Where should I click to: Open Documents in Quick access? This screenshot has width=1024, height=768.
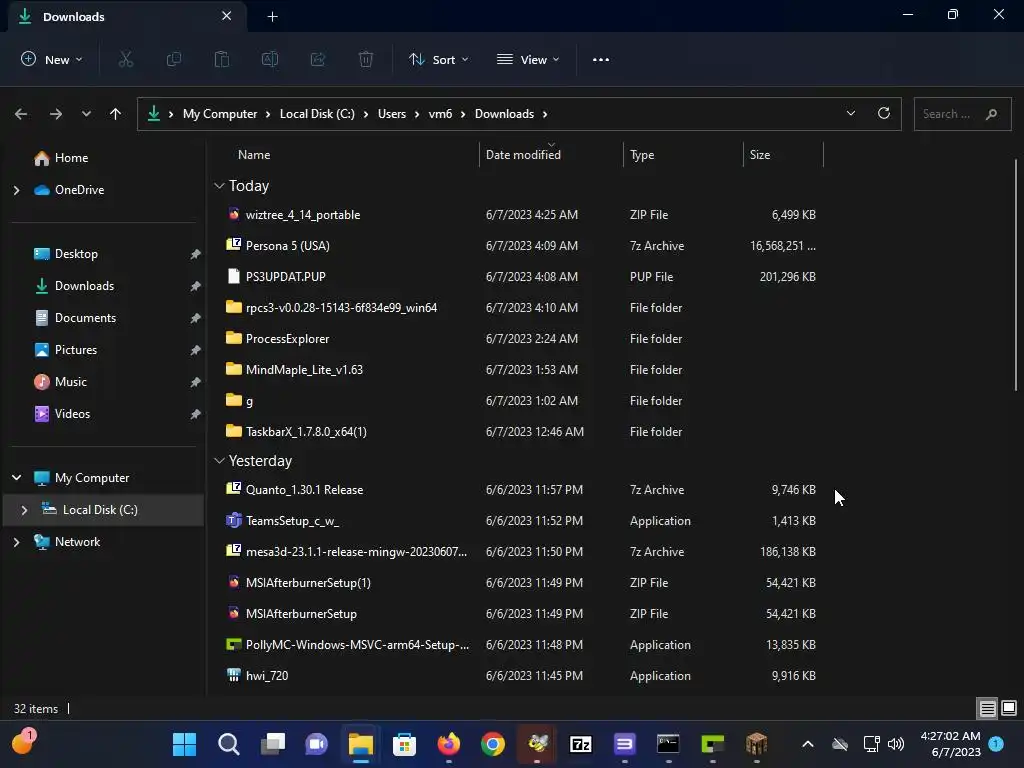pos(85,318)
